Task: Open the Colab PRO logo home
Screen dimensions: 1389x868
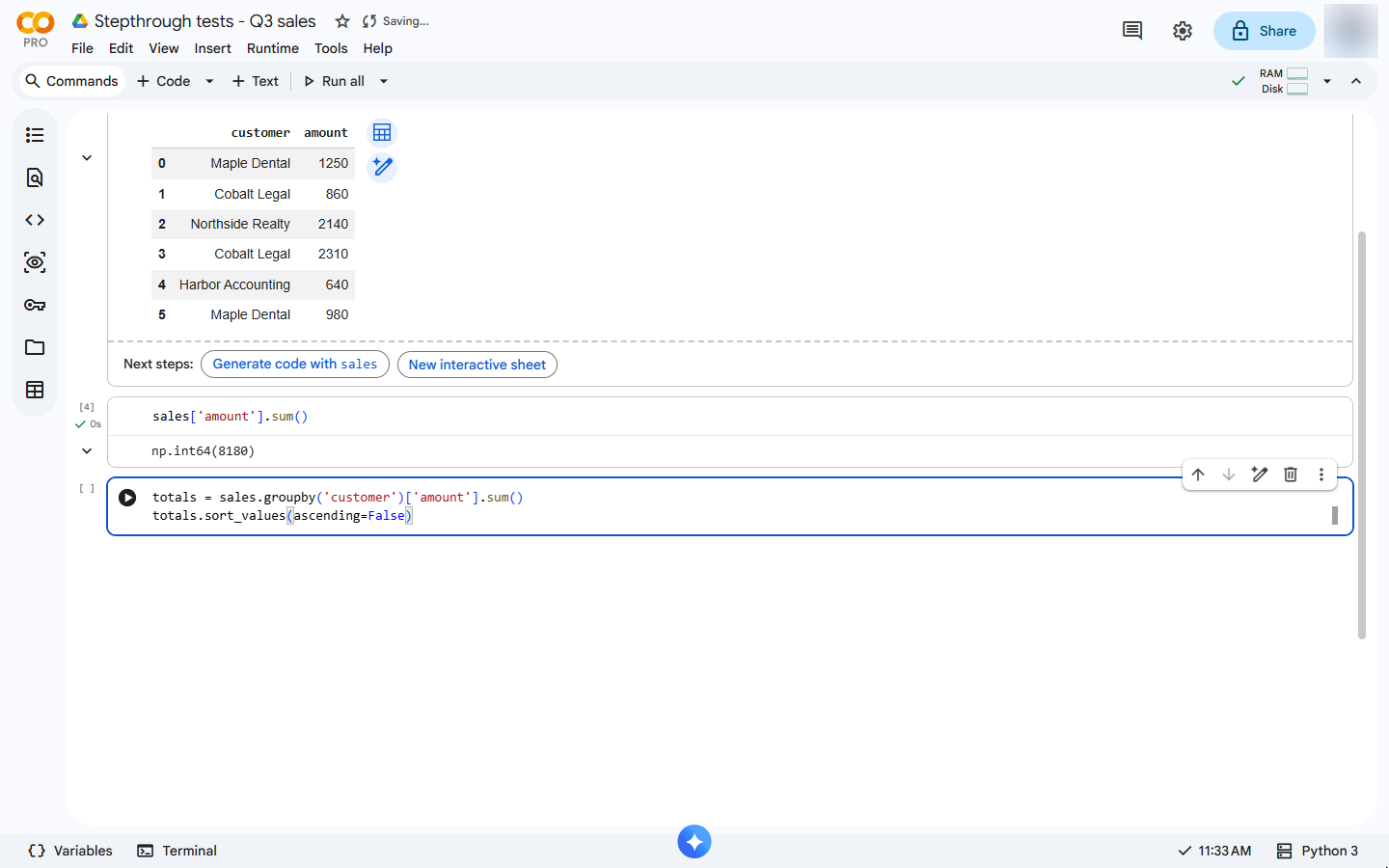Action: [36, 30]
